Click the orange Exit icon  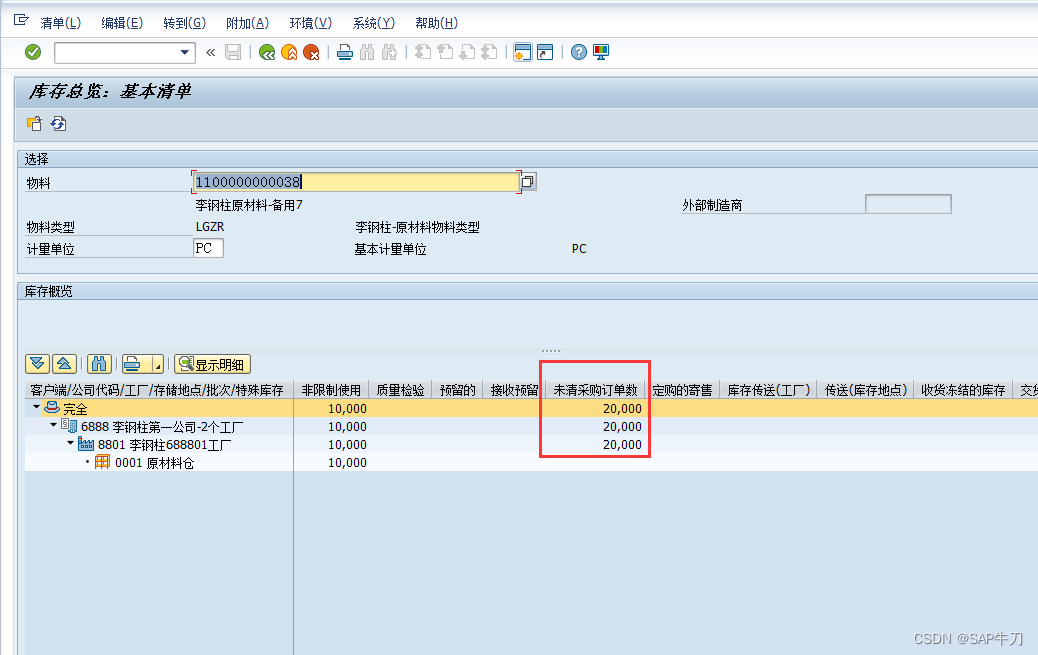coord(289,52)
